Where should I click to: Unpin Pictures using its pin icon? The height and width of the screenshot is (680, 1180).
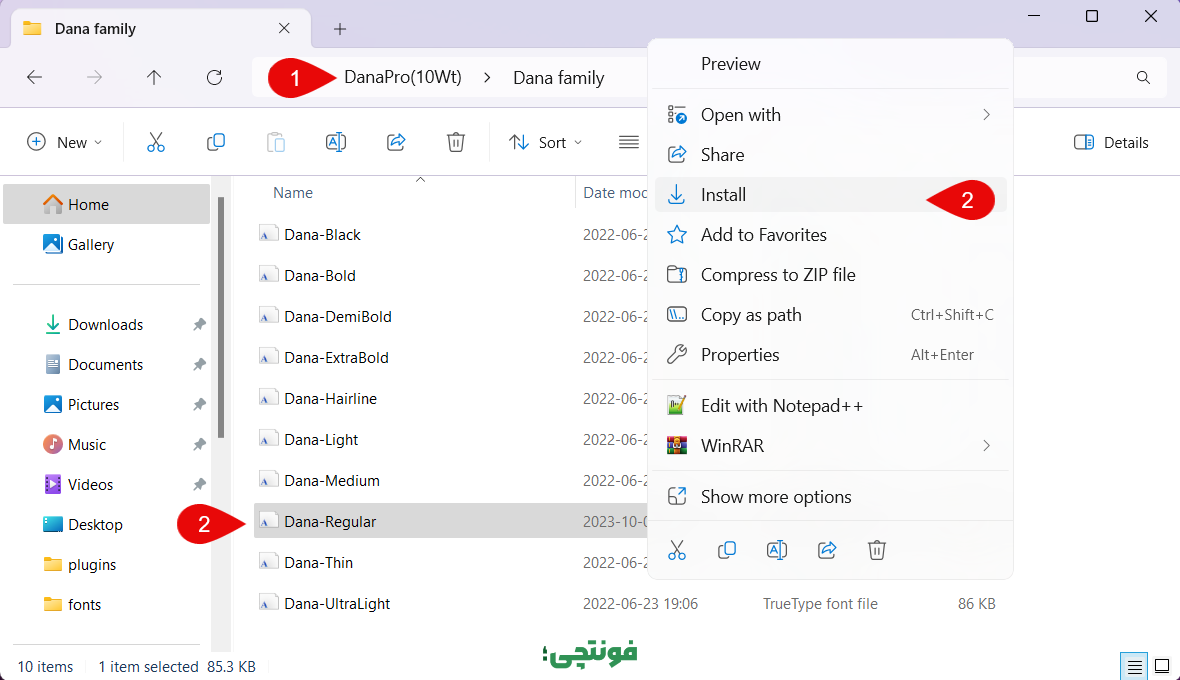199,404
